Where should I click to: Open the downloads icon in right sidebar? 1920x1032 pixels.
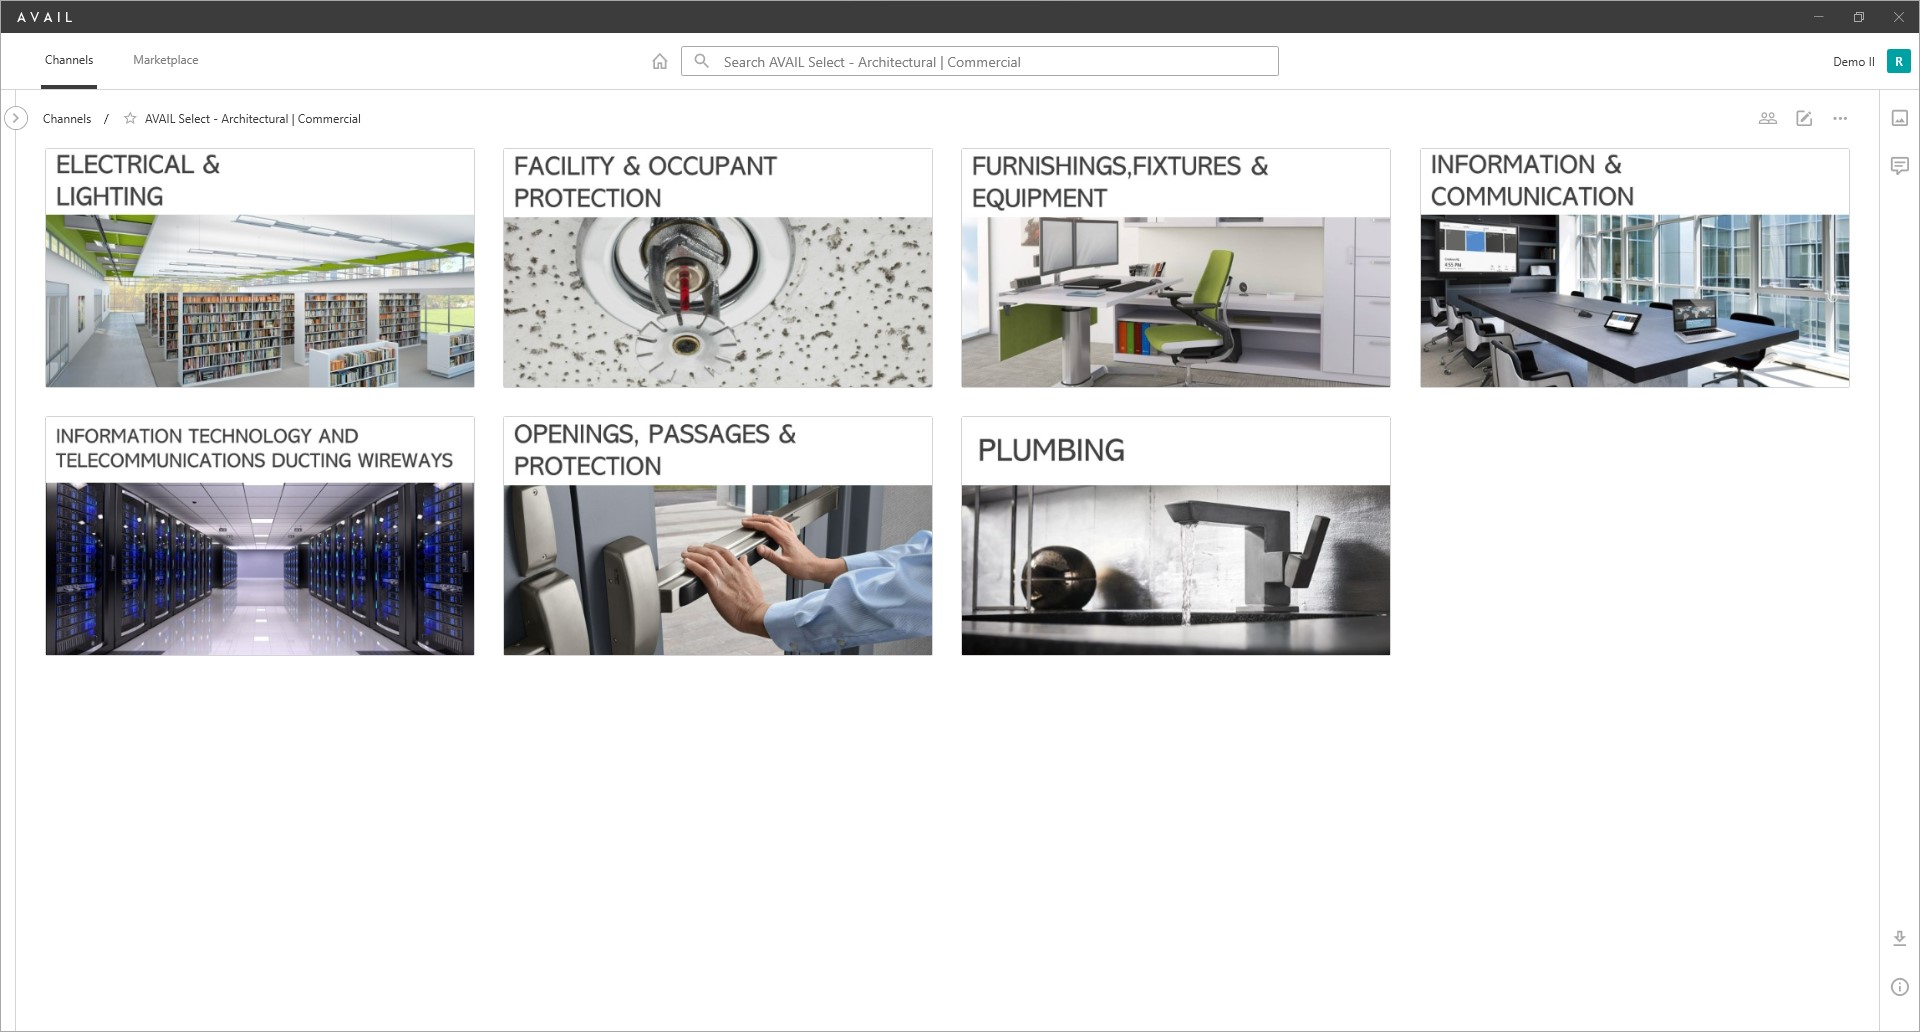[x=1900, y=938]
